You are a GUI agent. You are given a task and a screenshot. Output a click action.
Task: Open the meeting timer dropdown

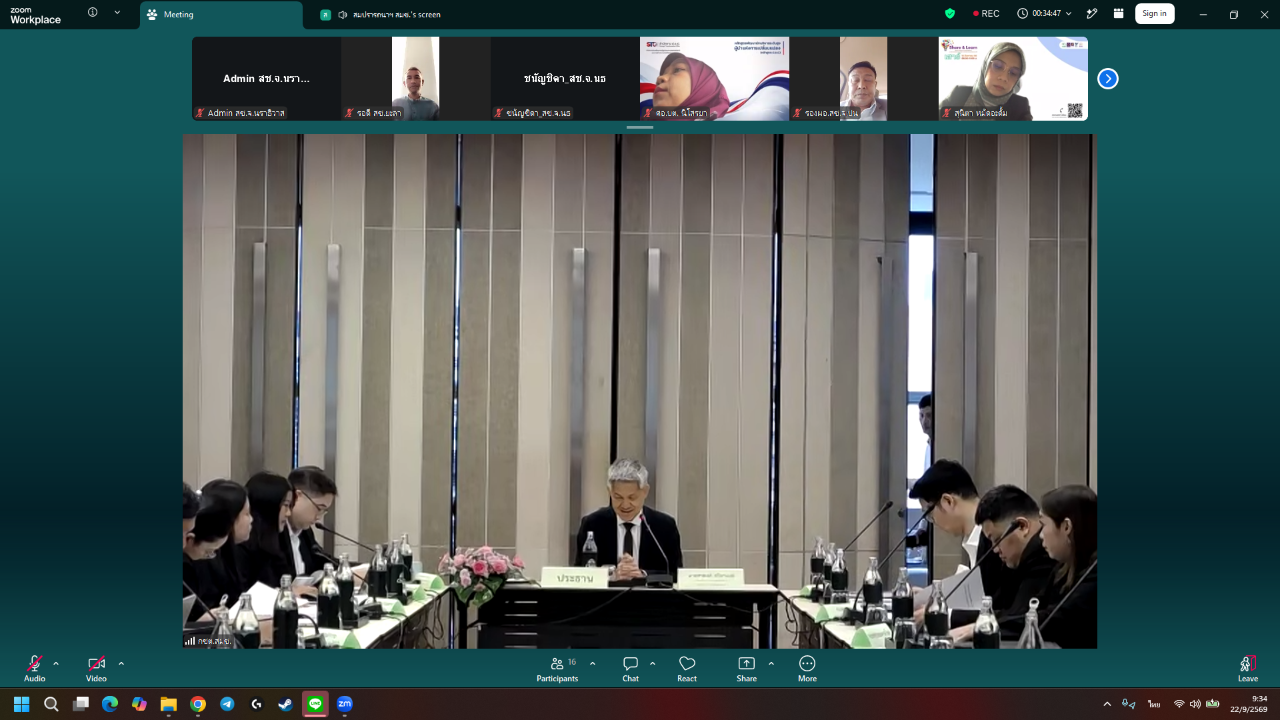click(1044, 14)
